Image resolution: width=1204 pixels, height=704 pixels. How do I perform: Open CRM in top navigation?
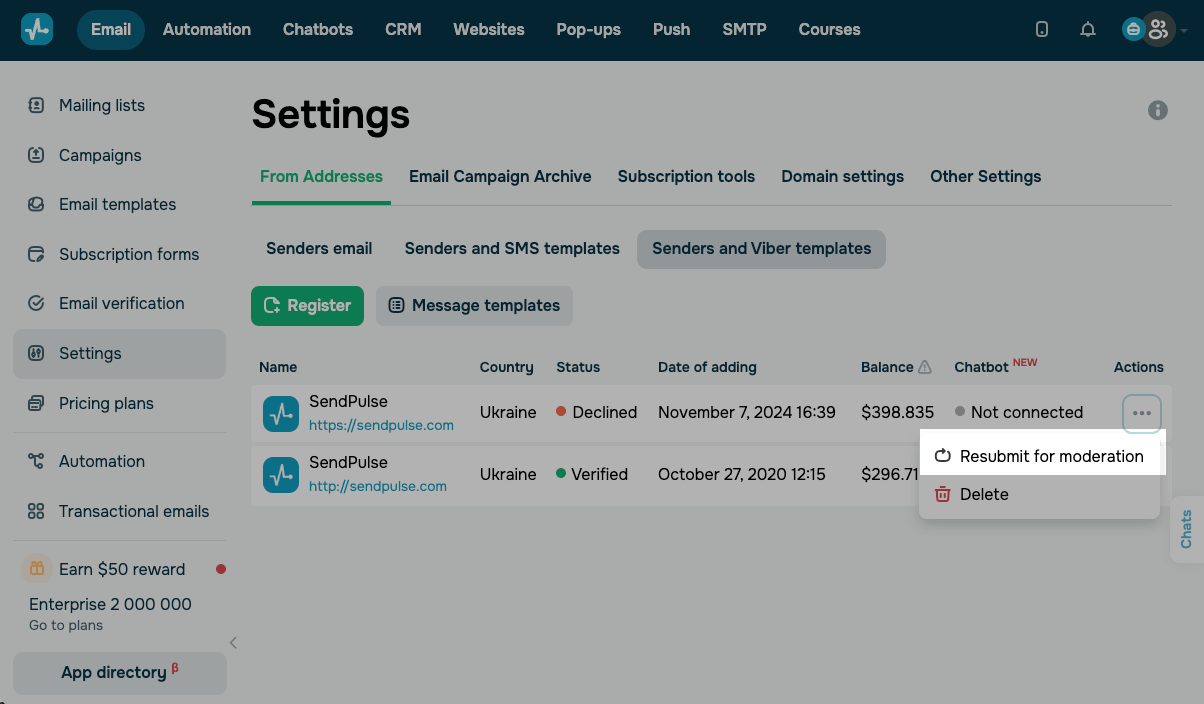click(403, 30)
